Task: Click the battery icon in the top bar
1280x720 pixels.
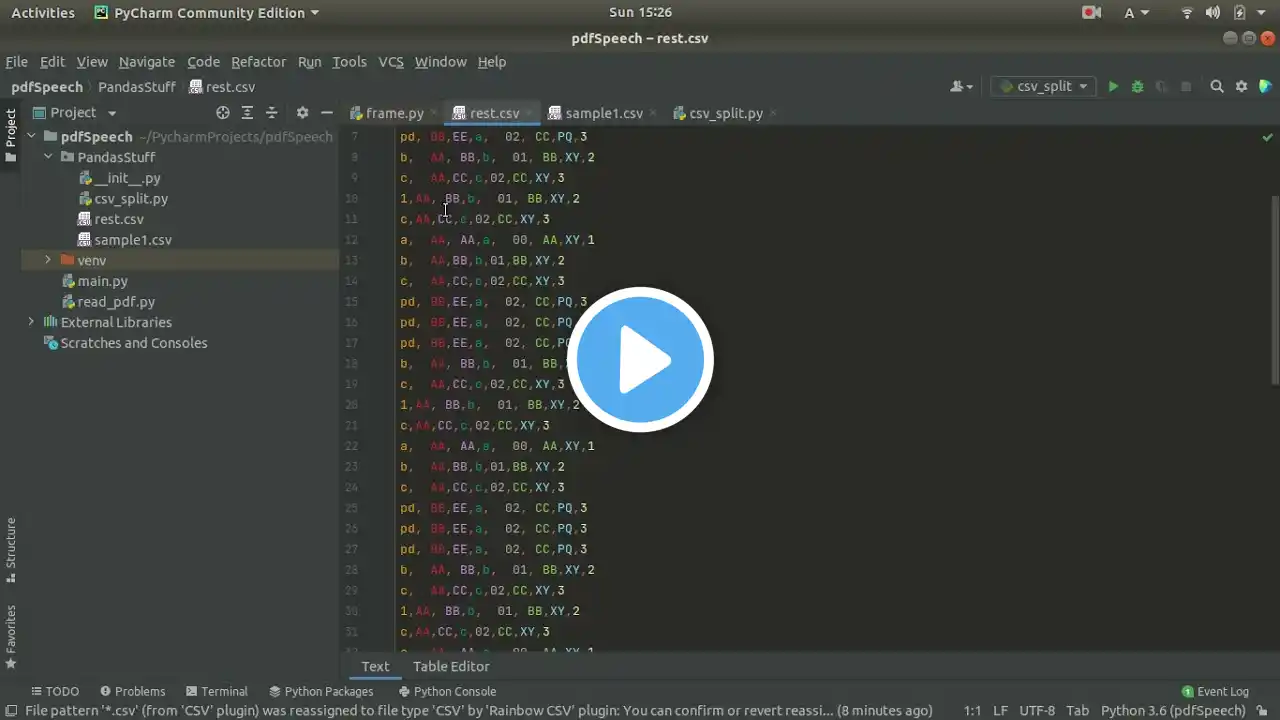Action: [1239, 13]
